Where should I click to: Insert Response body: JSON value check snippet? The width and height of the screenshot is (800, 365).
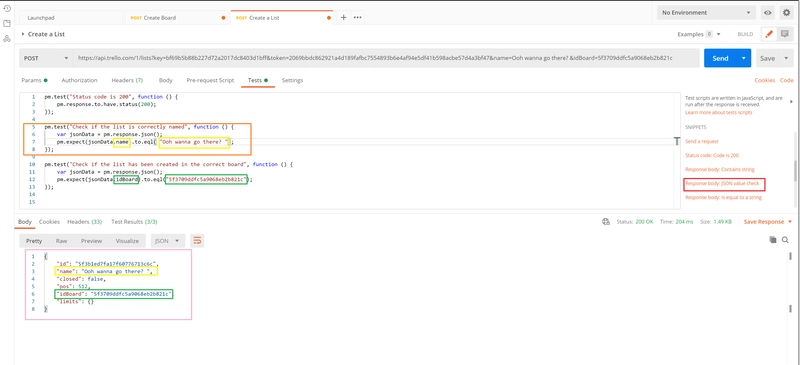(723, 183)
